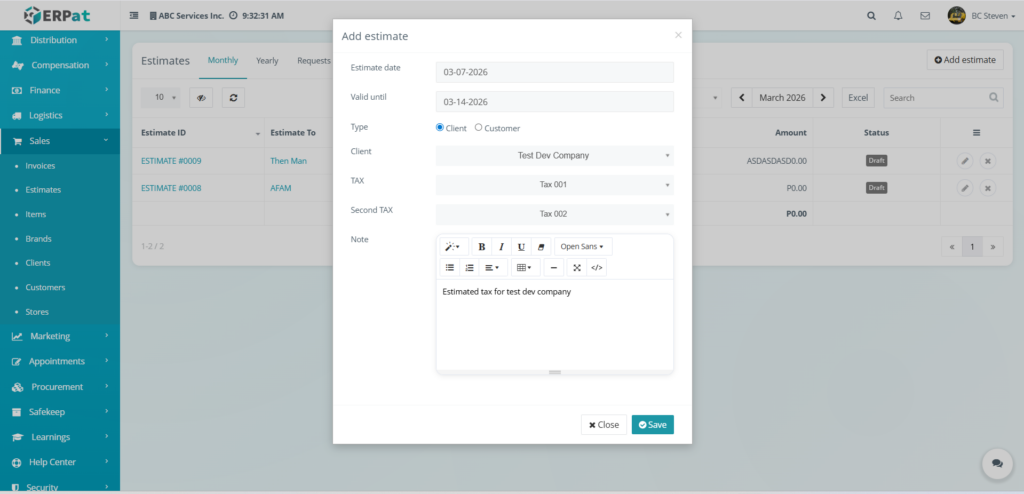Image resolution: width=1024 pixels, height=494 pixels.
Task: Insert an ordered numbered list
Action: point(469,268)
